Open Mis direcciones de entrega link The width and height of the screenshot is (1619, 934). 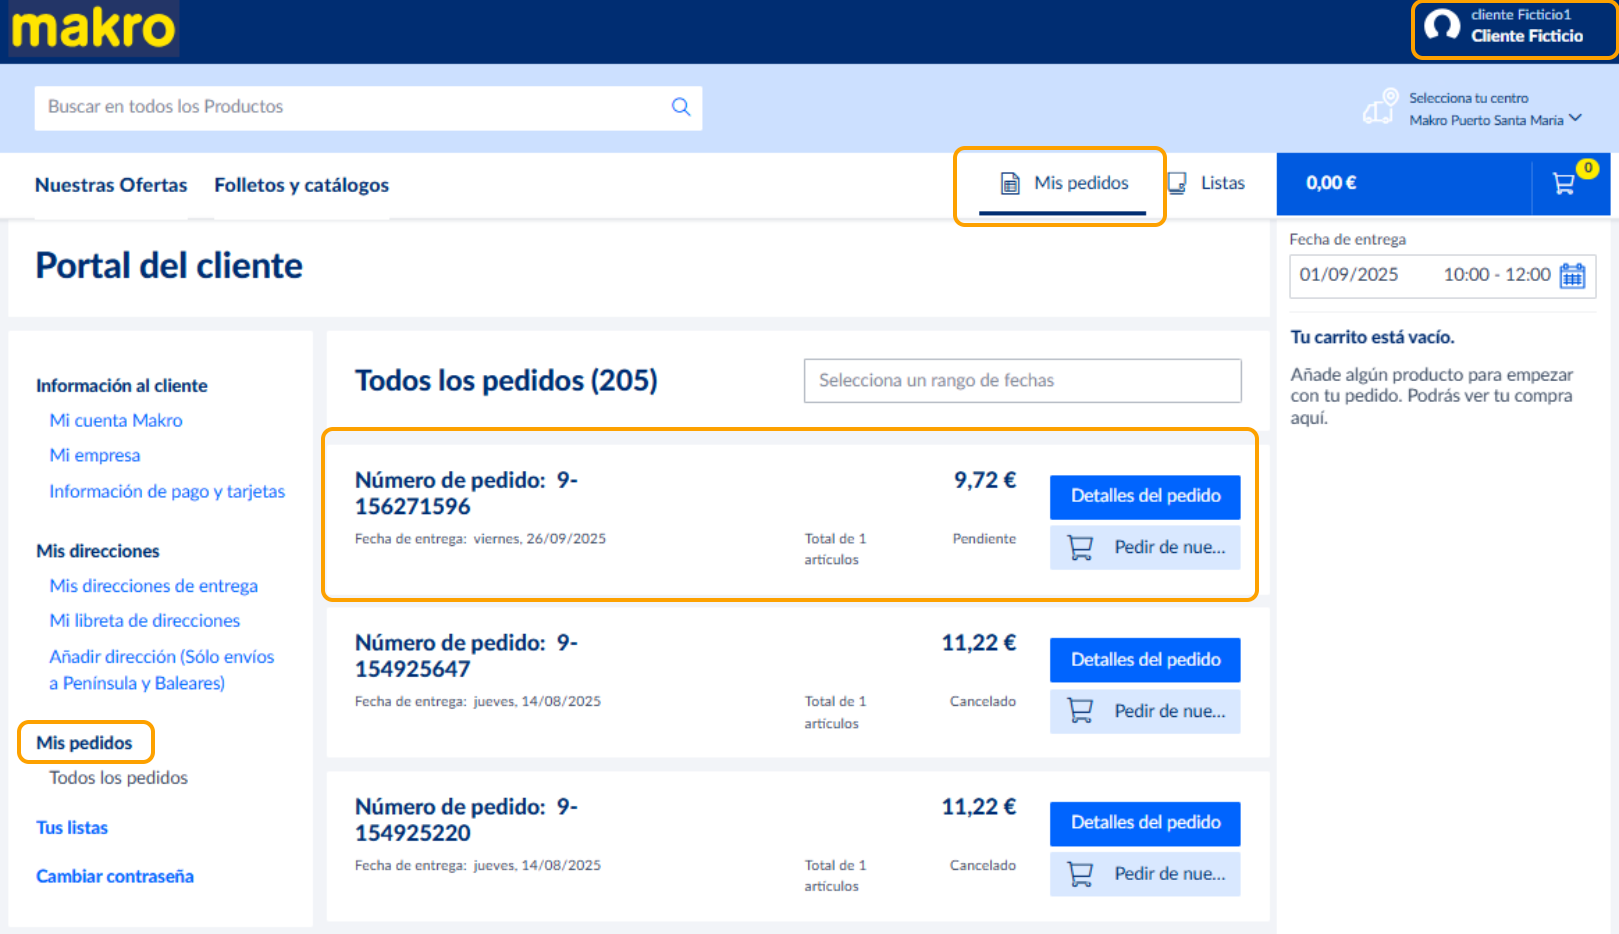pos(154,586)
